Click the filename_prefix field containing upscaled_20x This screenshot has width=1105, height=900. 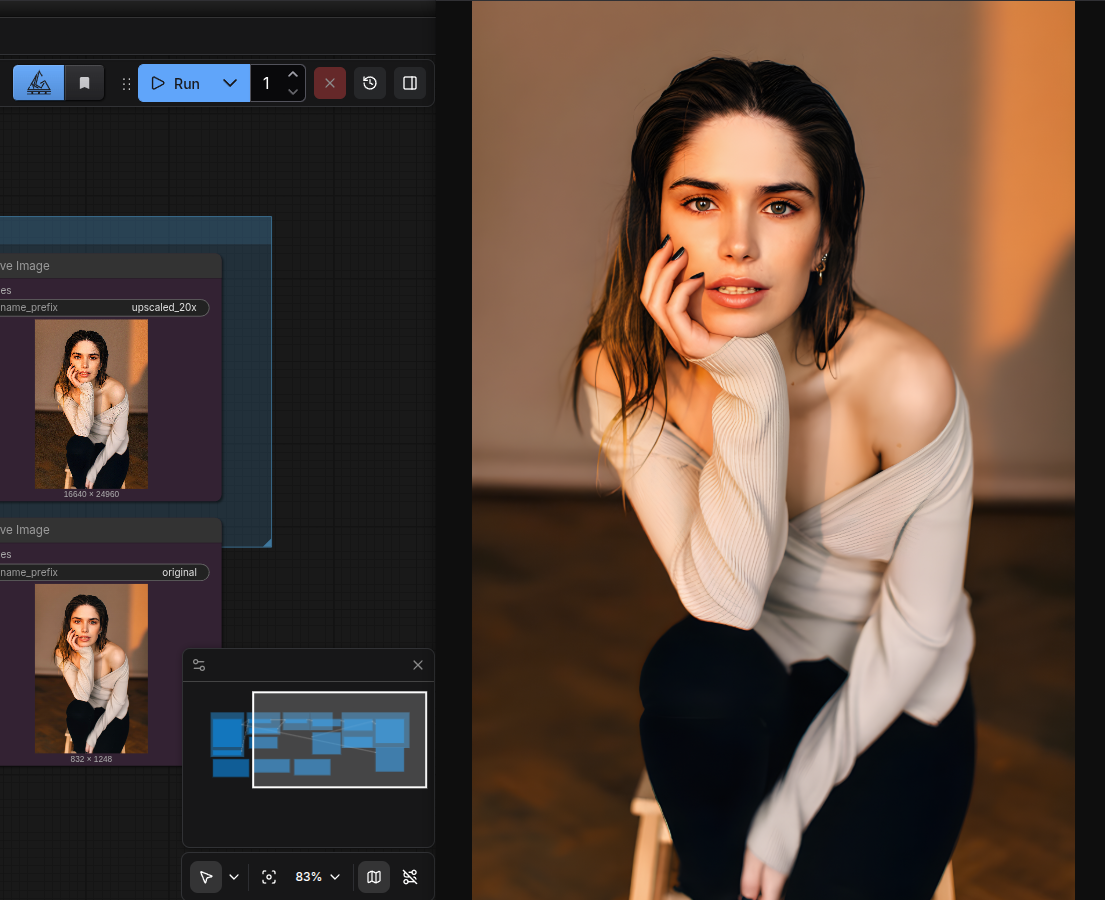[x=104, y=307]
